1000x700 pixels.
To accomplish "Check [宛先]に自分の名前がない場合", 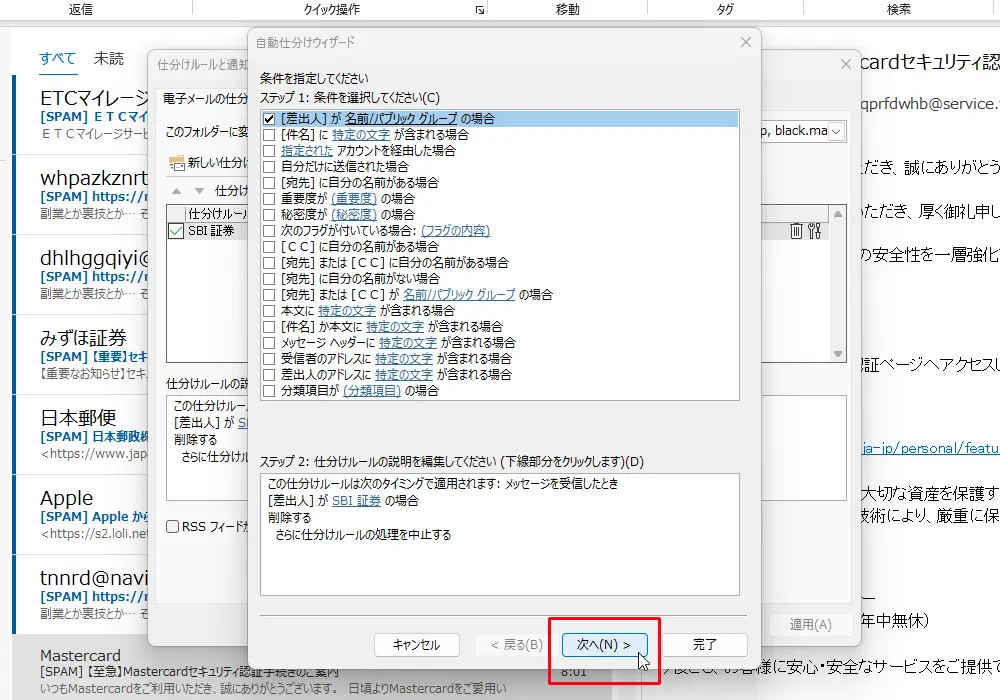I will pyautogui.click(x=269, y=279).
